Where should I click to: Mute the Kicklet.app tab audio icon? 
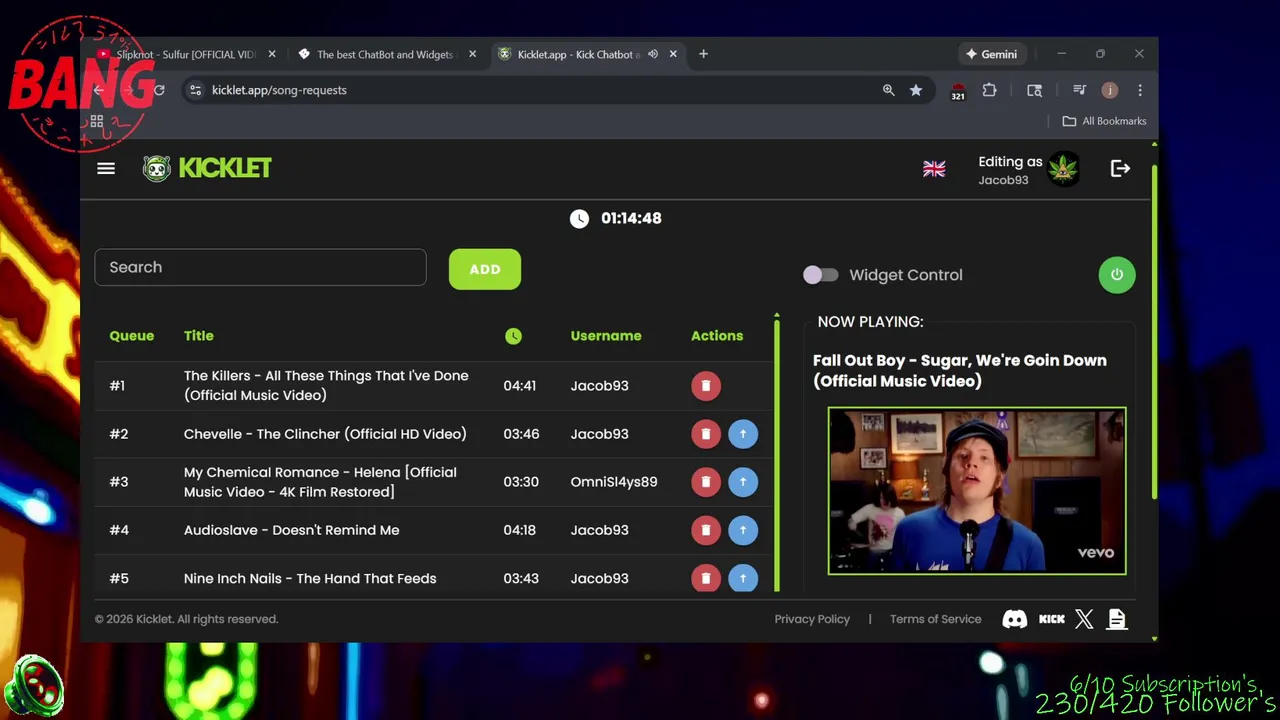point(653,54)
